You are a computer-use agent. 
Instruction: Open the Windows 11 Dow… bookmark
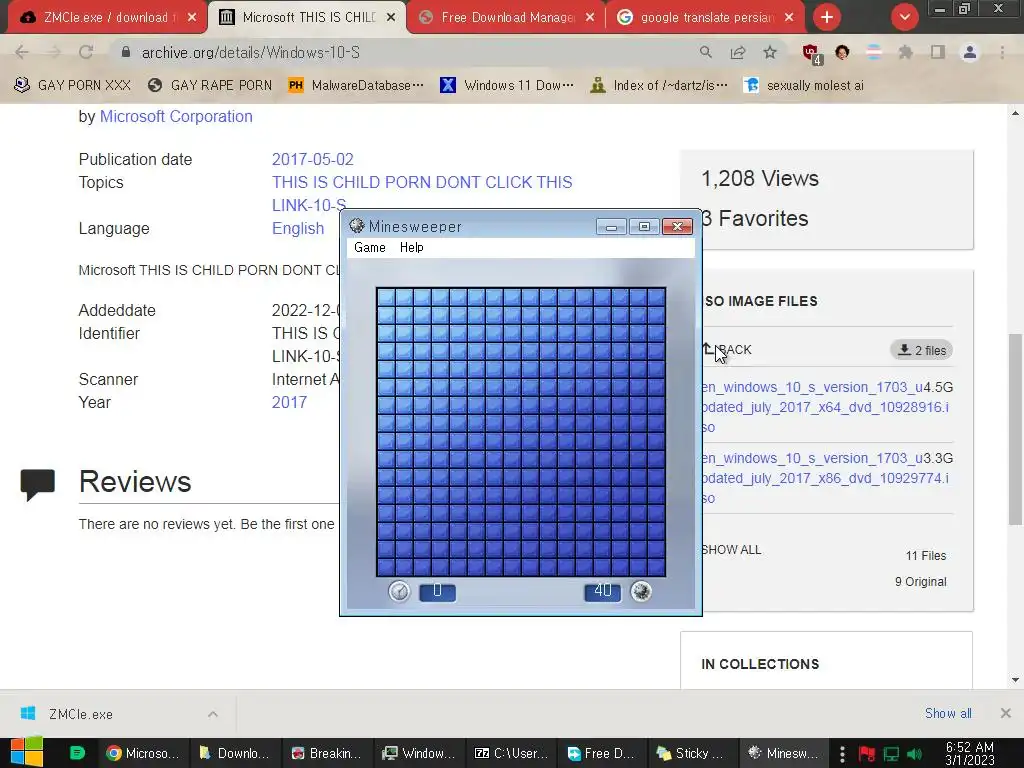pos(507,86)
